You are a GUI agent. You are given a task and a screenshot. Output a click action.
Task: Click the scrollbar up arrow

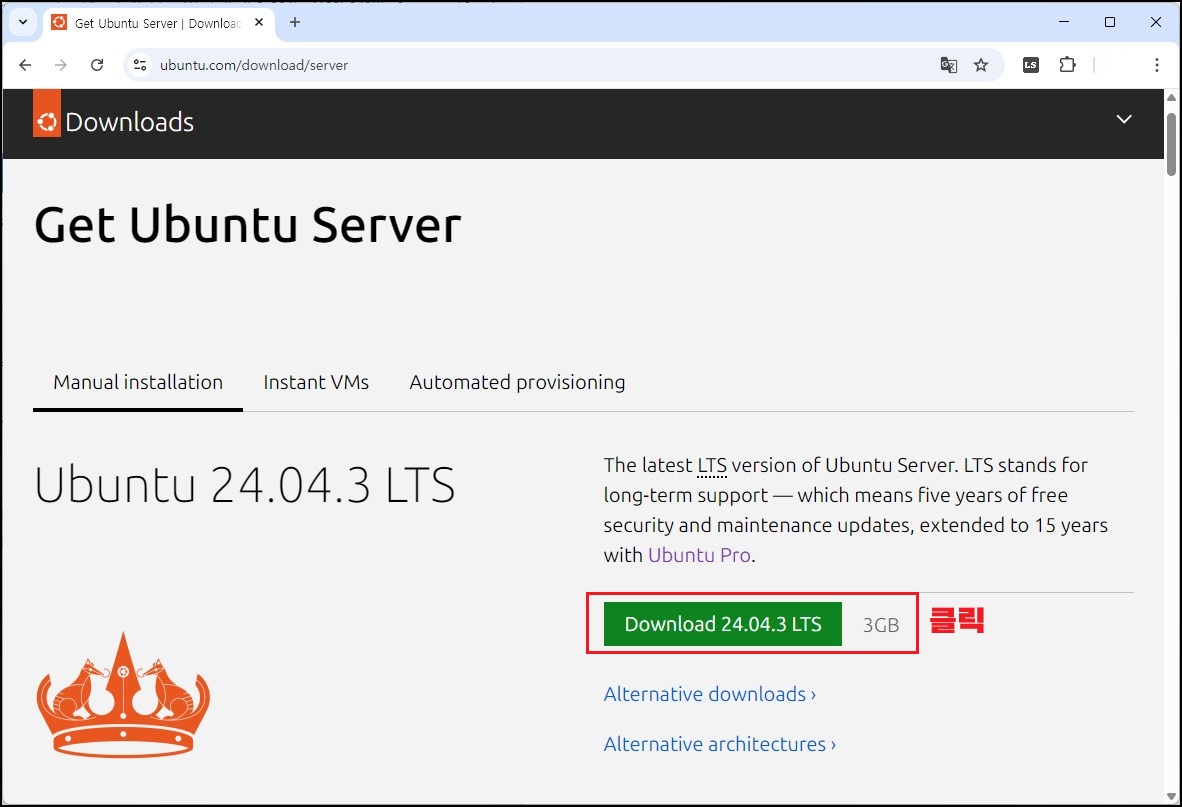(x=1171, y=97)
